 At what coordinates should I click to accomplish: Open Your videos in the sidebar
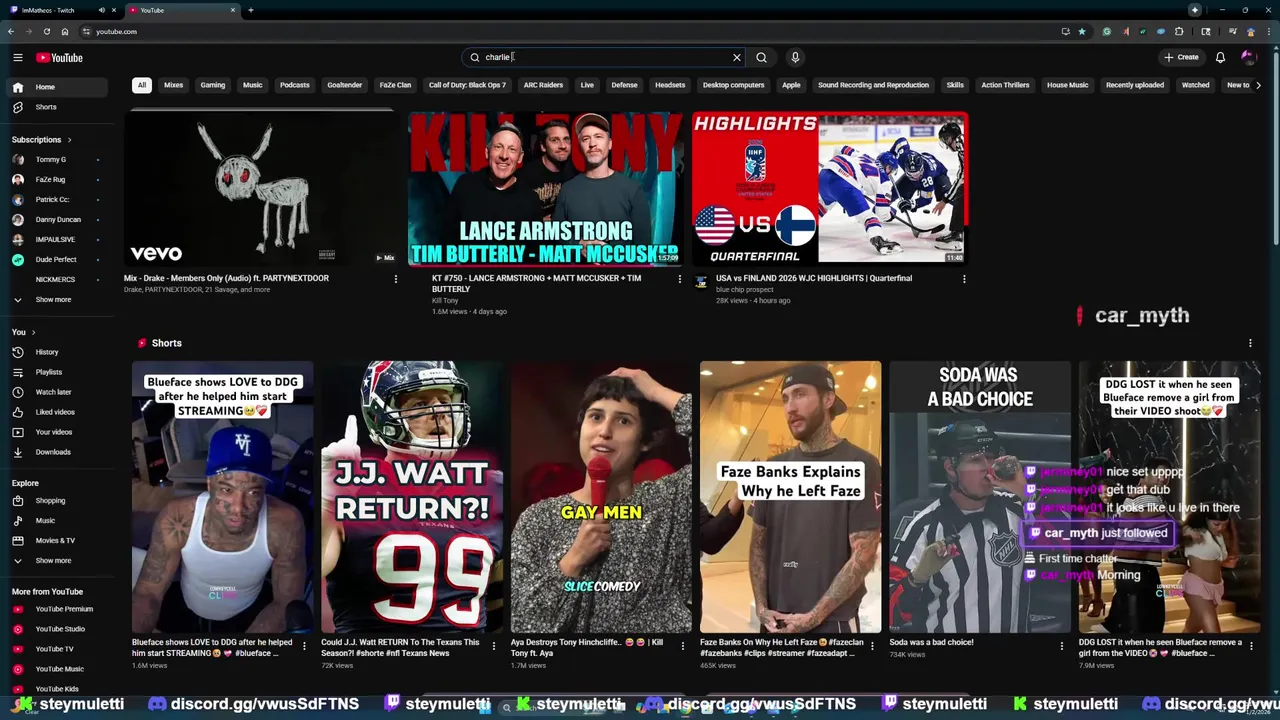[58, 432]
